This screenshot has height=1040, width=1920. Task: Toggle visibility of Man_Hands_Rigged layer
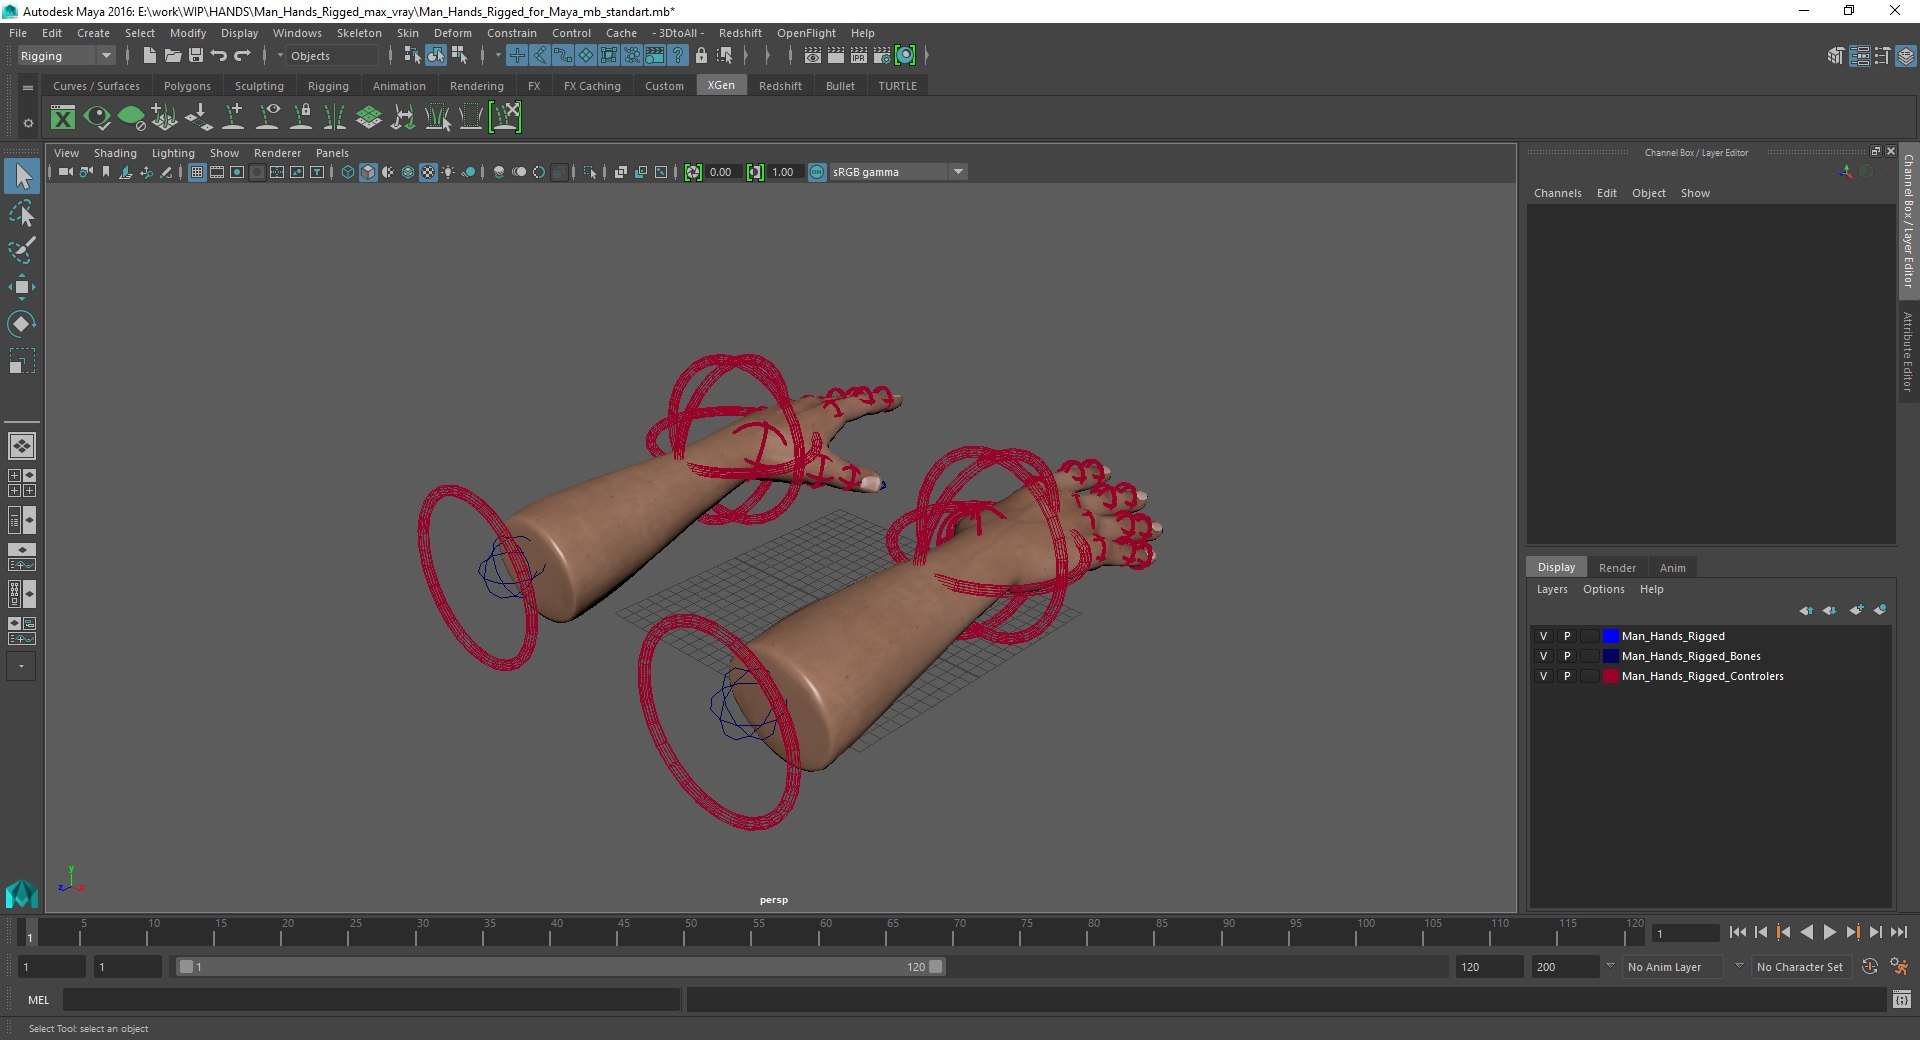coord(1543,636)
